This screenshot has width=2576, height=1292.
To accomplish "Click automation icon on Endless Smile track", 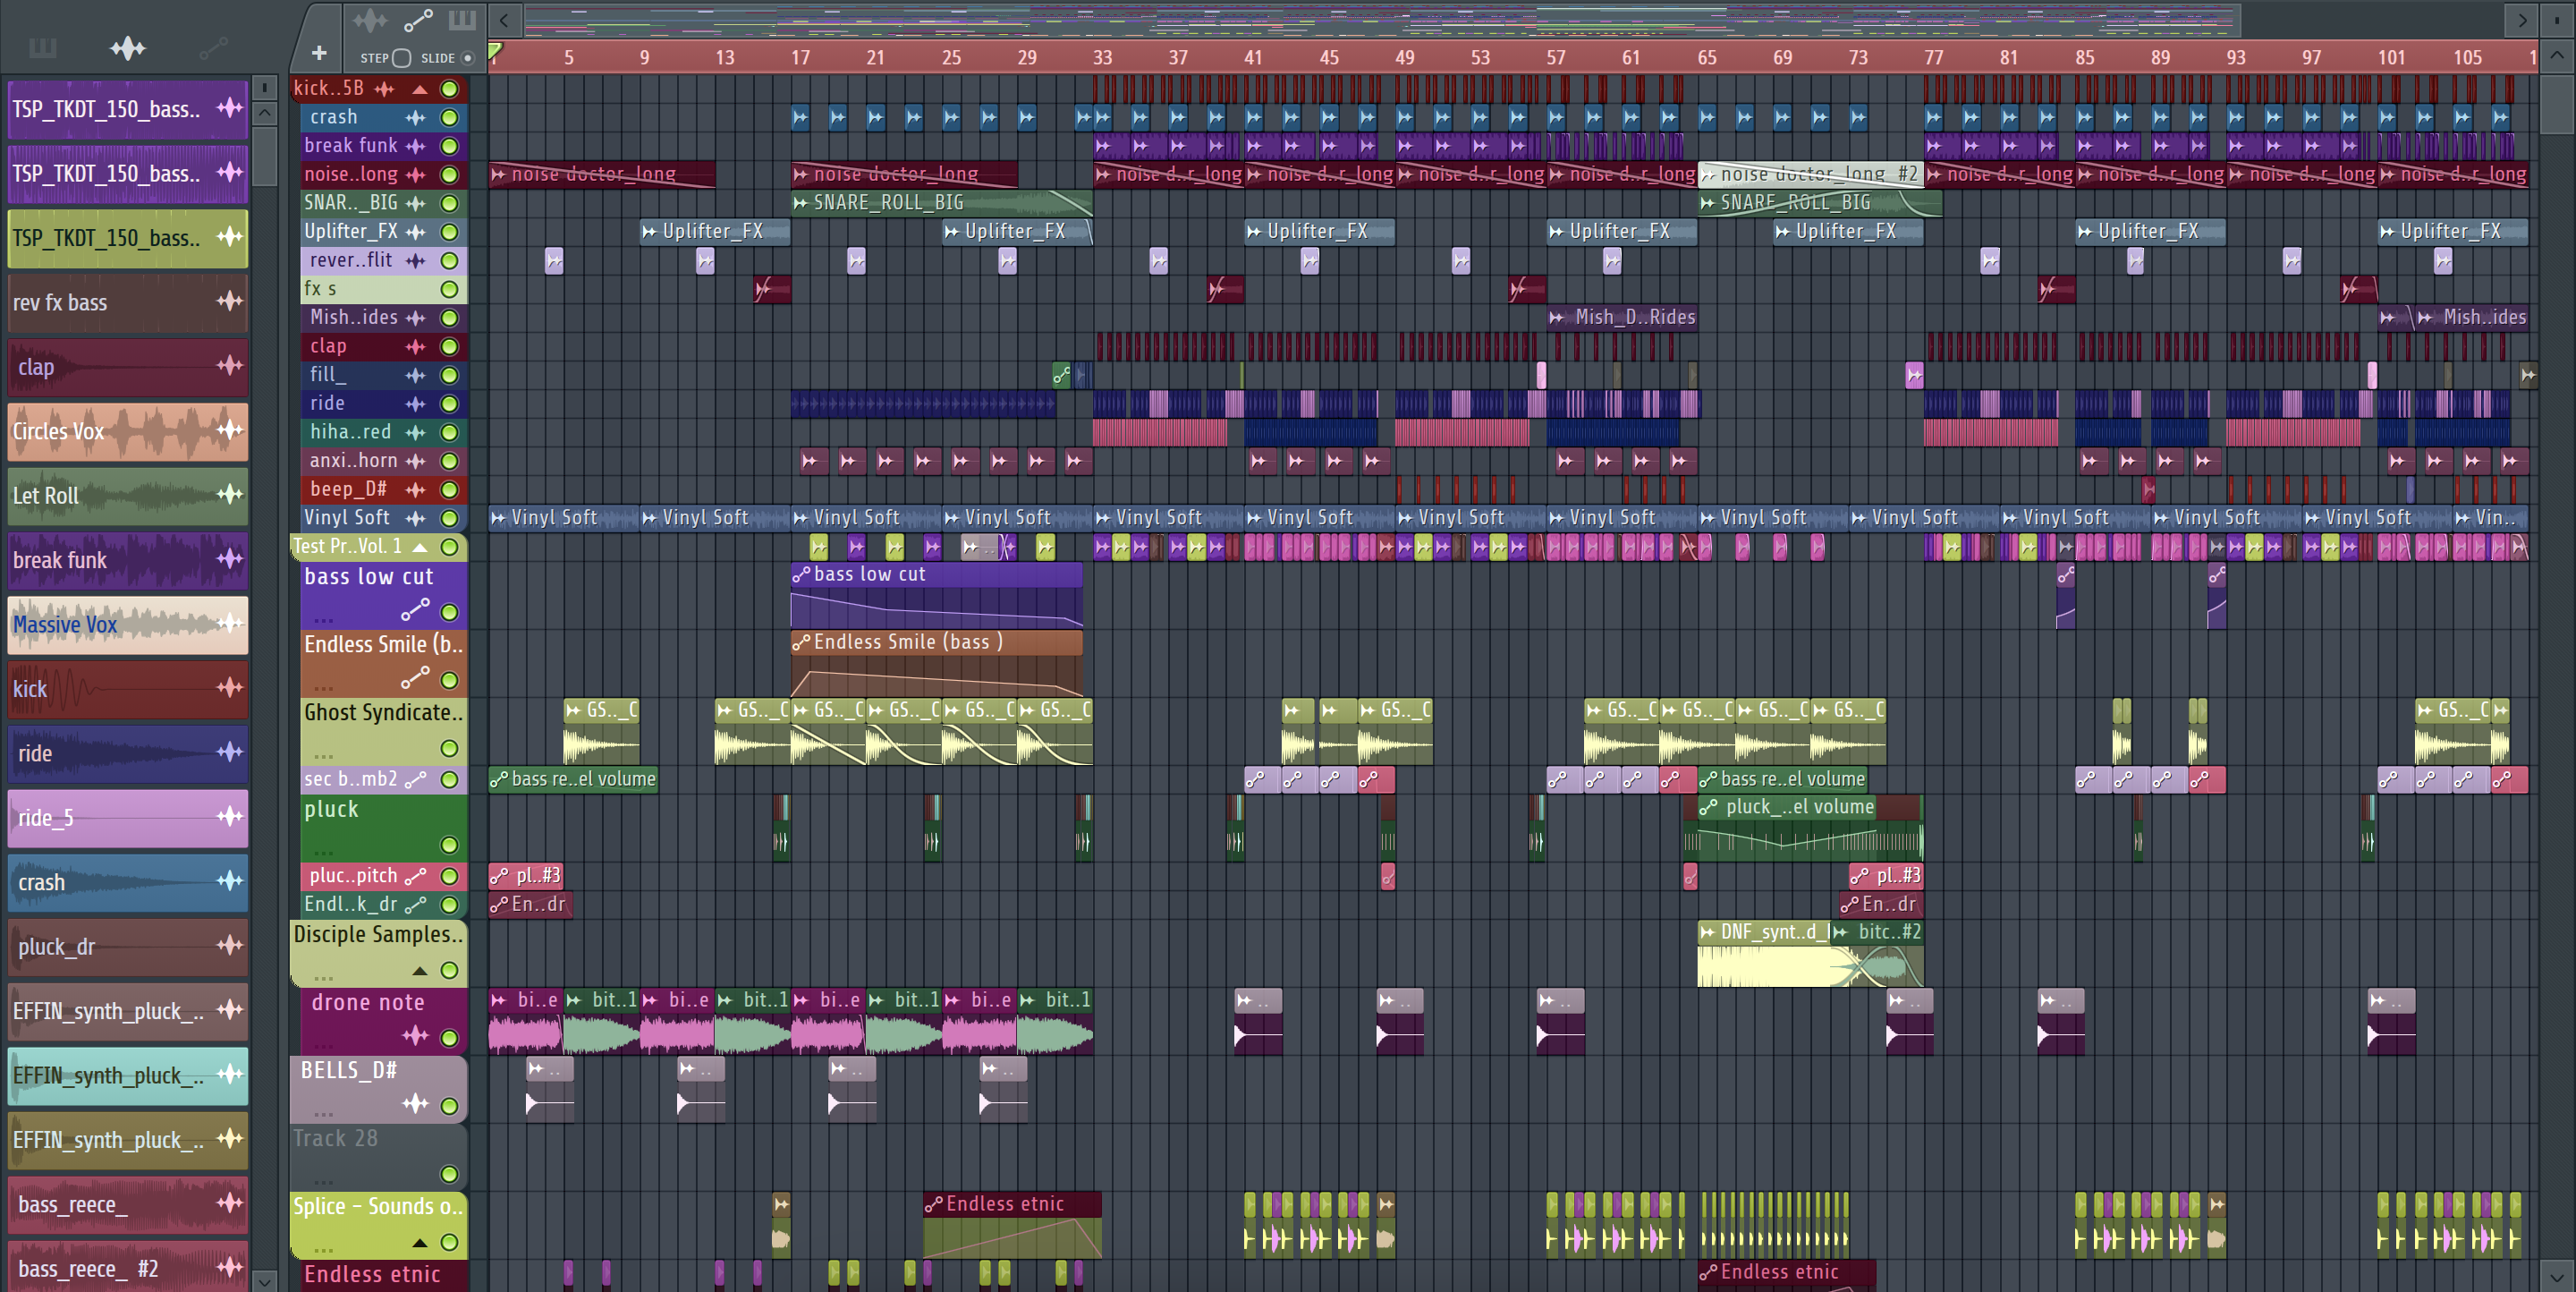I will (415, 678).
